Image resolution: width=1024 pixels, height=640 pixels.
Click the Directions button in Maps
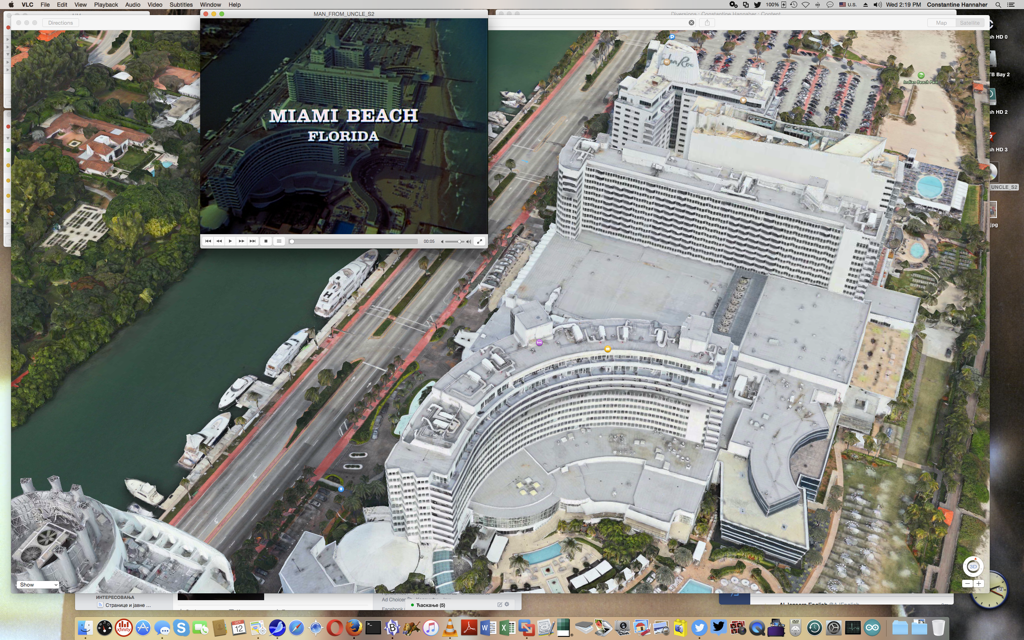click(60, 22)
